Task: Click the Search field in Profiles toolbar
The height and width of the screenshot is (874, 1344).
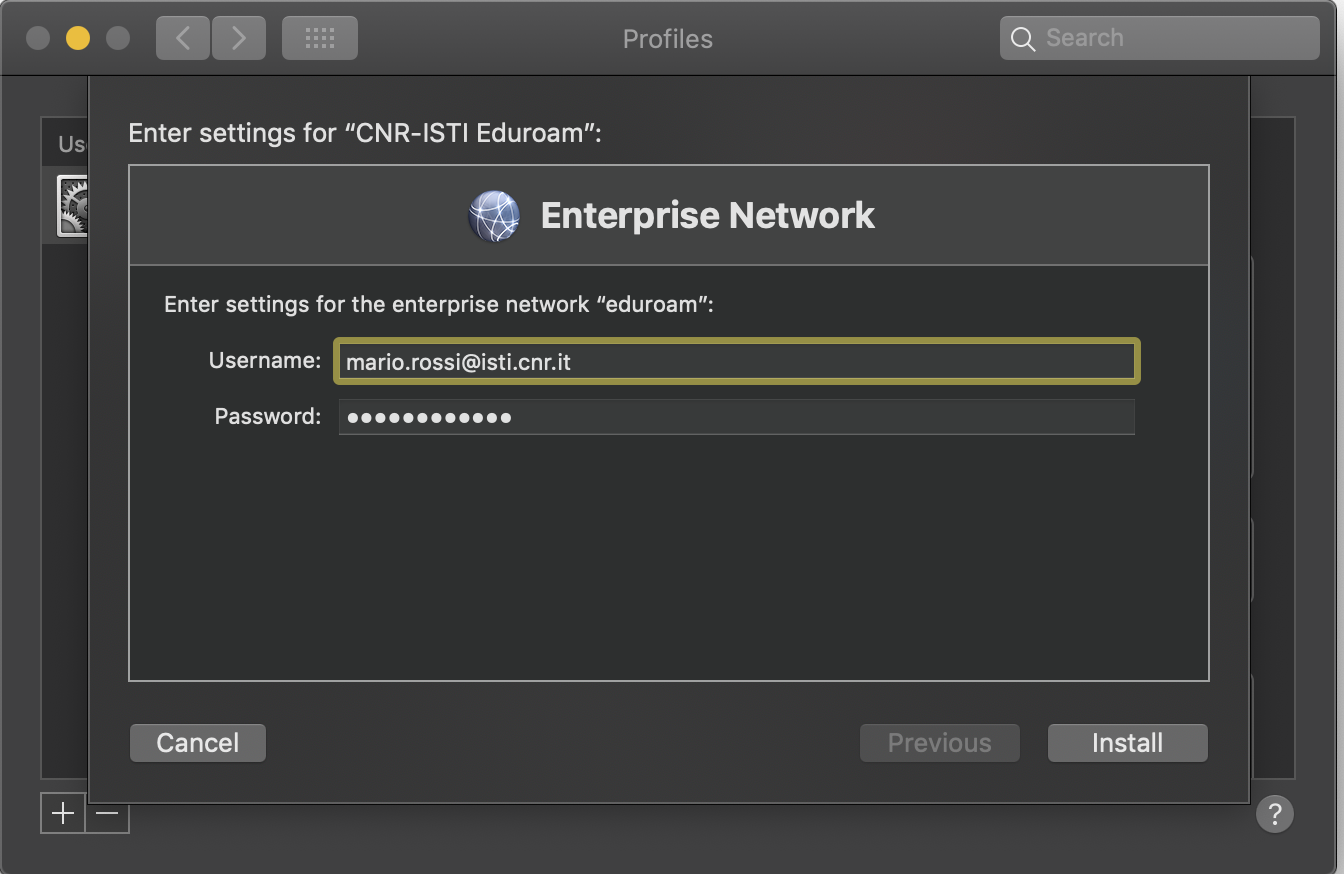Action: coord(1160,38)
